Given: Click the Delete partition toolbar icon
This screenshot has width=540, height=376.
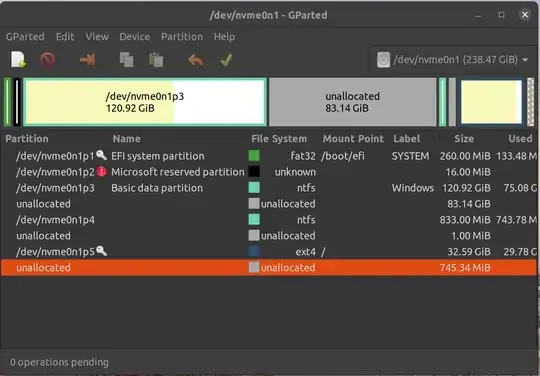Looking at the screenshot, I should coord(48,60).
